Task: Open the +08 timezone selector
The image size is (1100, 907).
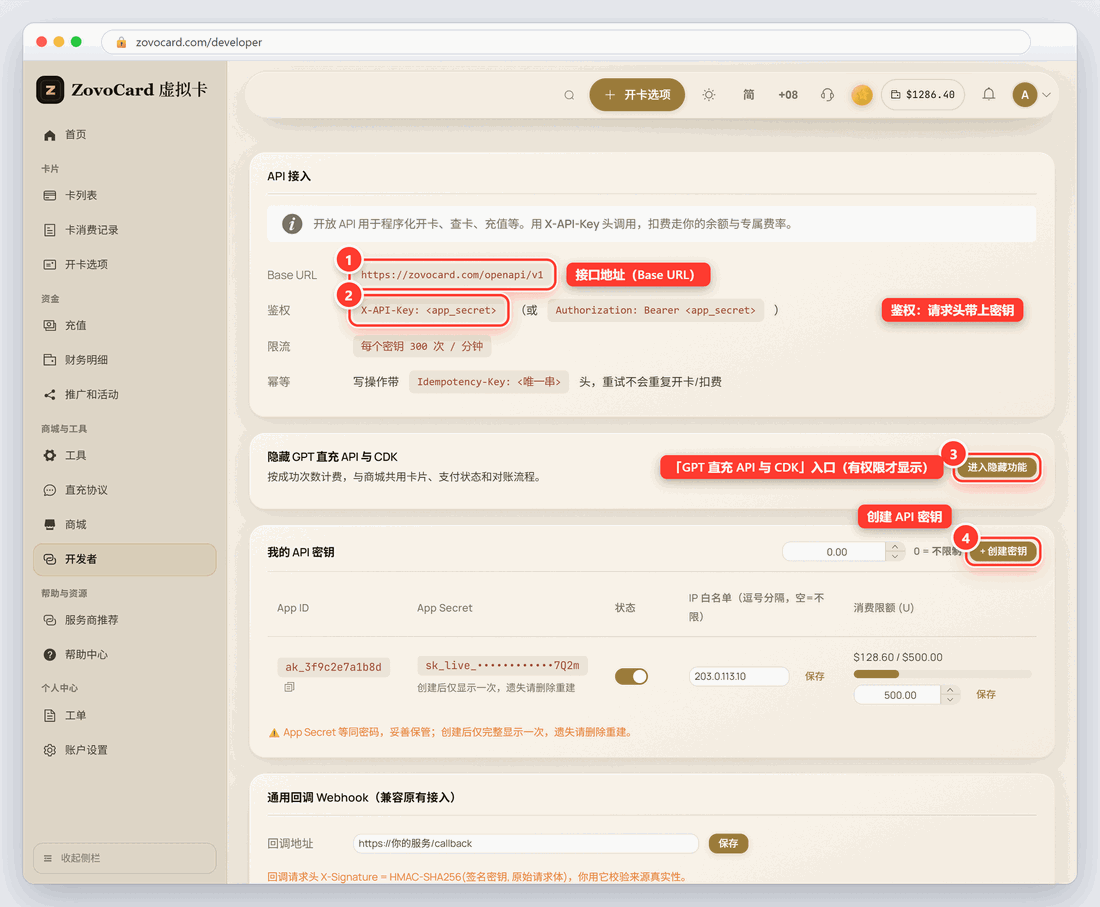Action: [x=788, y=95]
